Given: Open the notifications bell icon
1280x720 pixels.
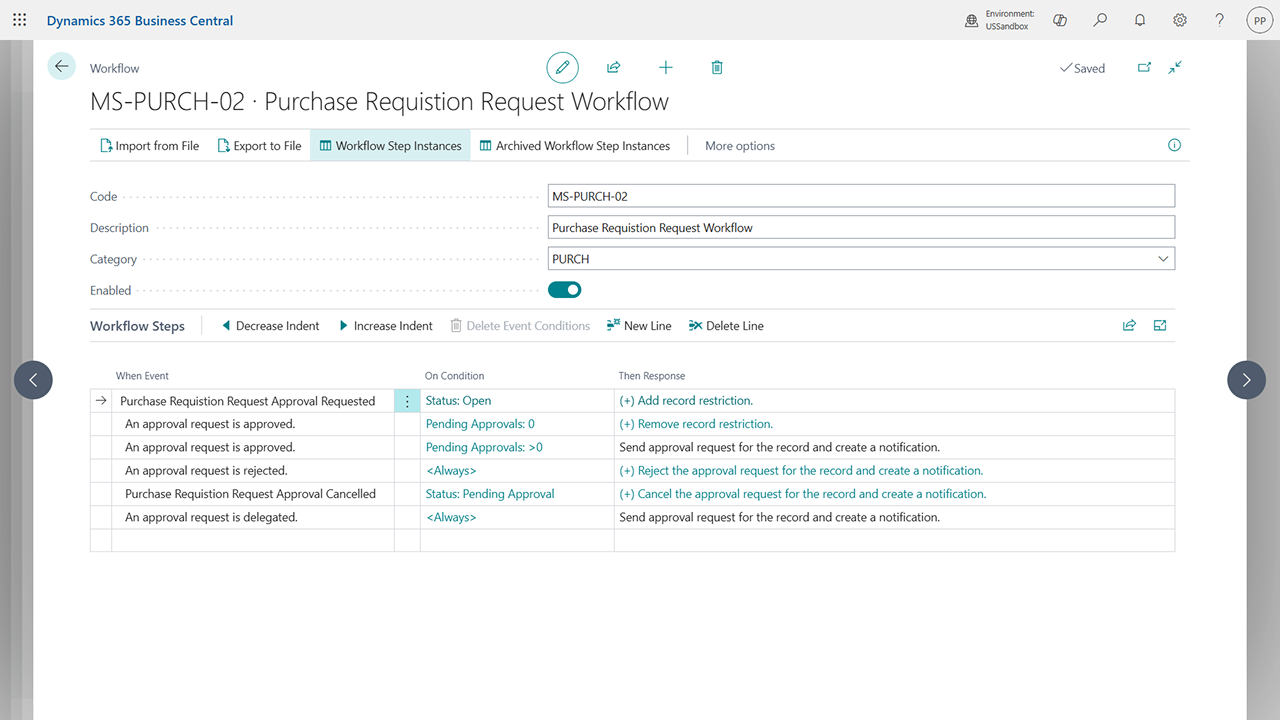Looking at the screenshot, I should (1139, 20).
